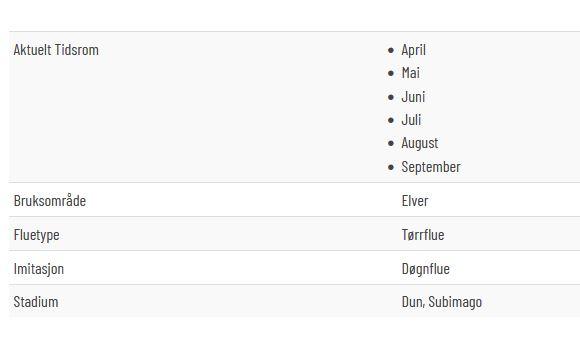
Task: Click the Juli list entry
Action: (411, 120)
